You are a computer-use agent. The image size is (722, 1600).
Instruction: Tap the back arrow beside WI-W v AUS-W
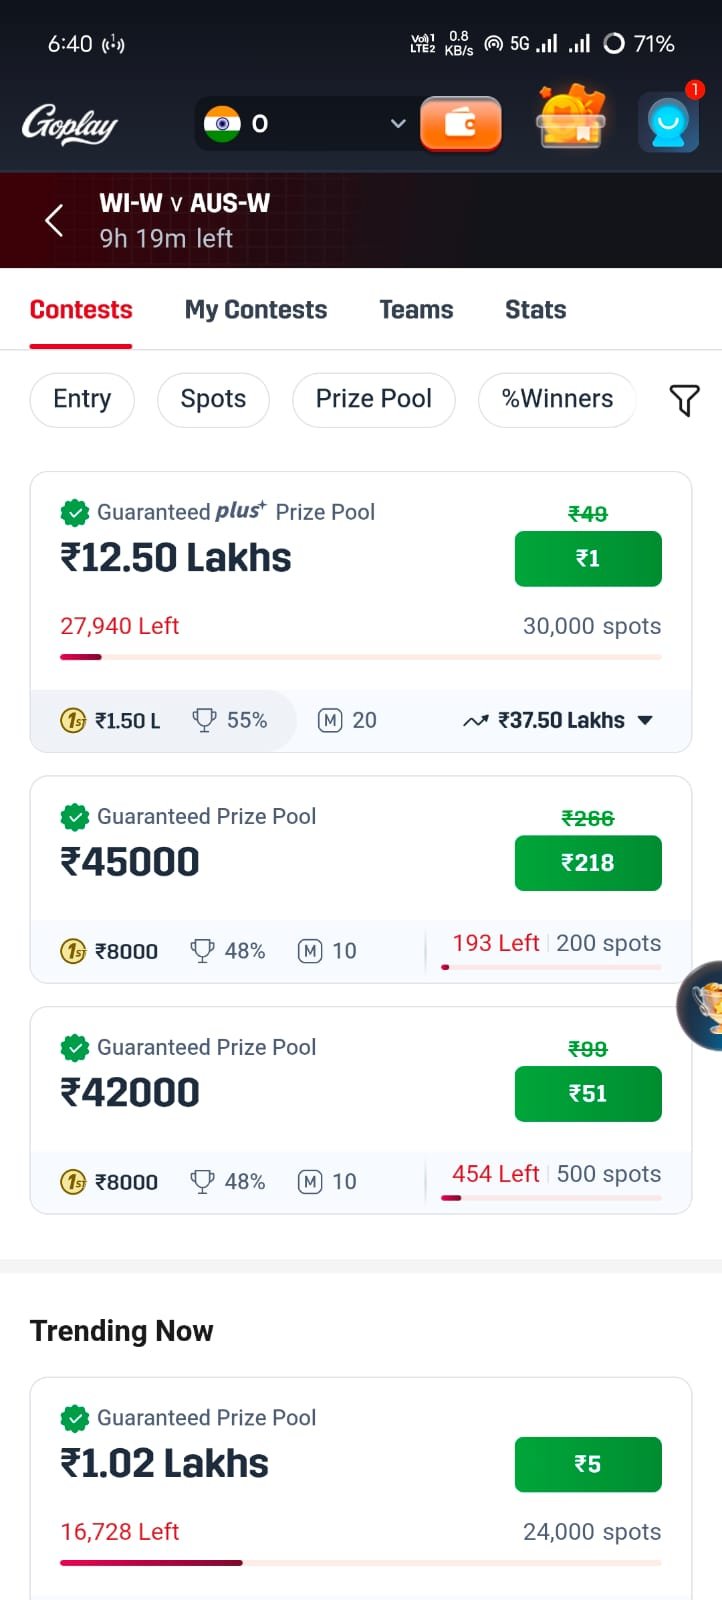55,220
